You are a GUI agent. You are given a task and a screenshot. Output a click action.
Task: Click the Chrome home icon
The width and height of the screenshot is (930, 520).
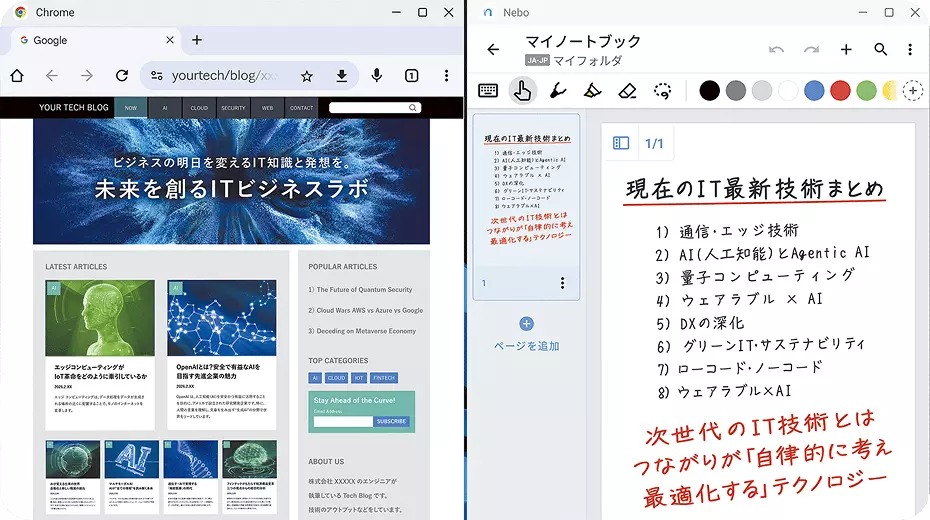(x=17, y=75)
